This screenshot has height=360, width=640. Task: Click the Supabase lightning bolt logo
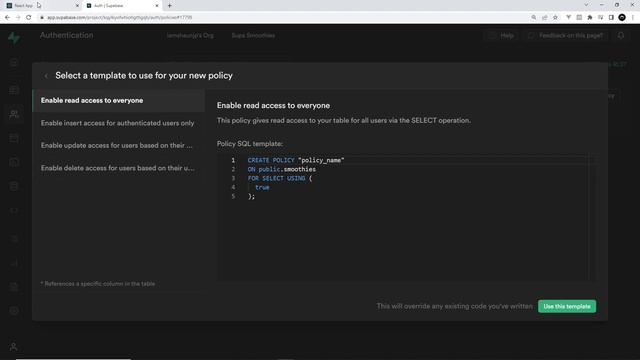(x=14, y=38)
